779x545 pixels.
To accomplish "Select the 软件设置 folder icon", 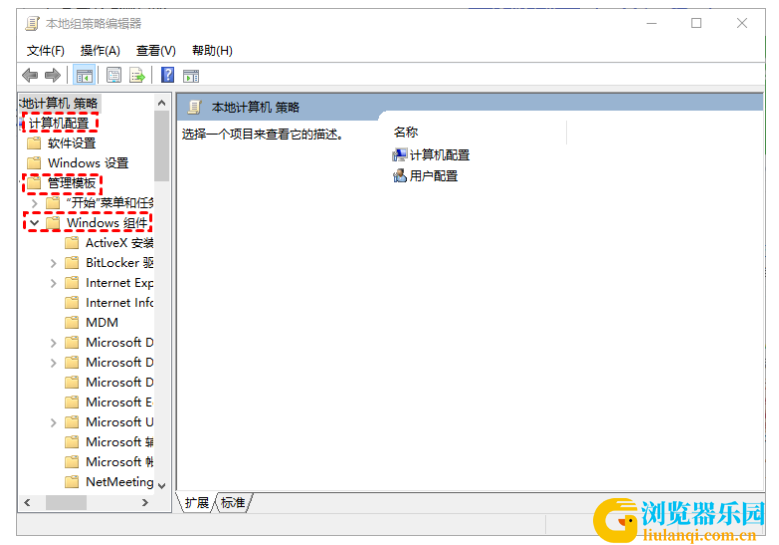I will [x=34, y=143].
